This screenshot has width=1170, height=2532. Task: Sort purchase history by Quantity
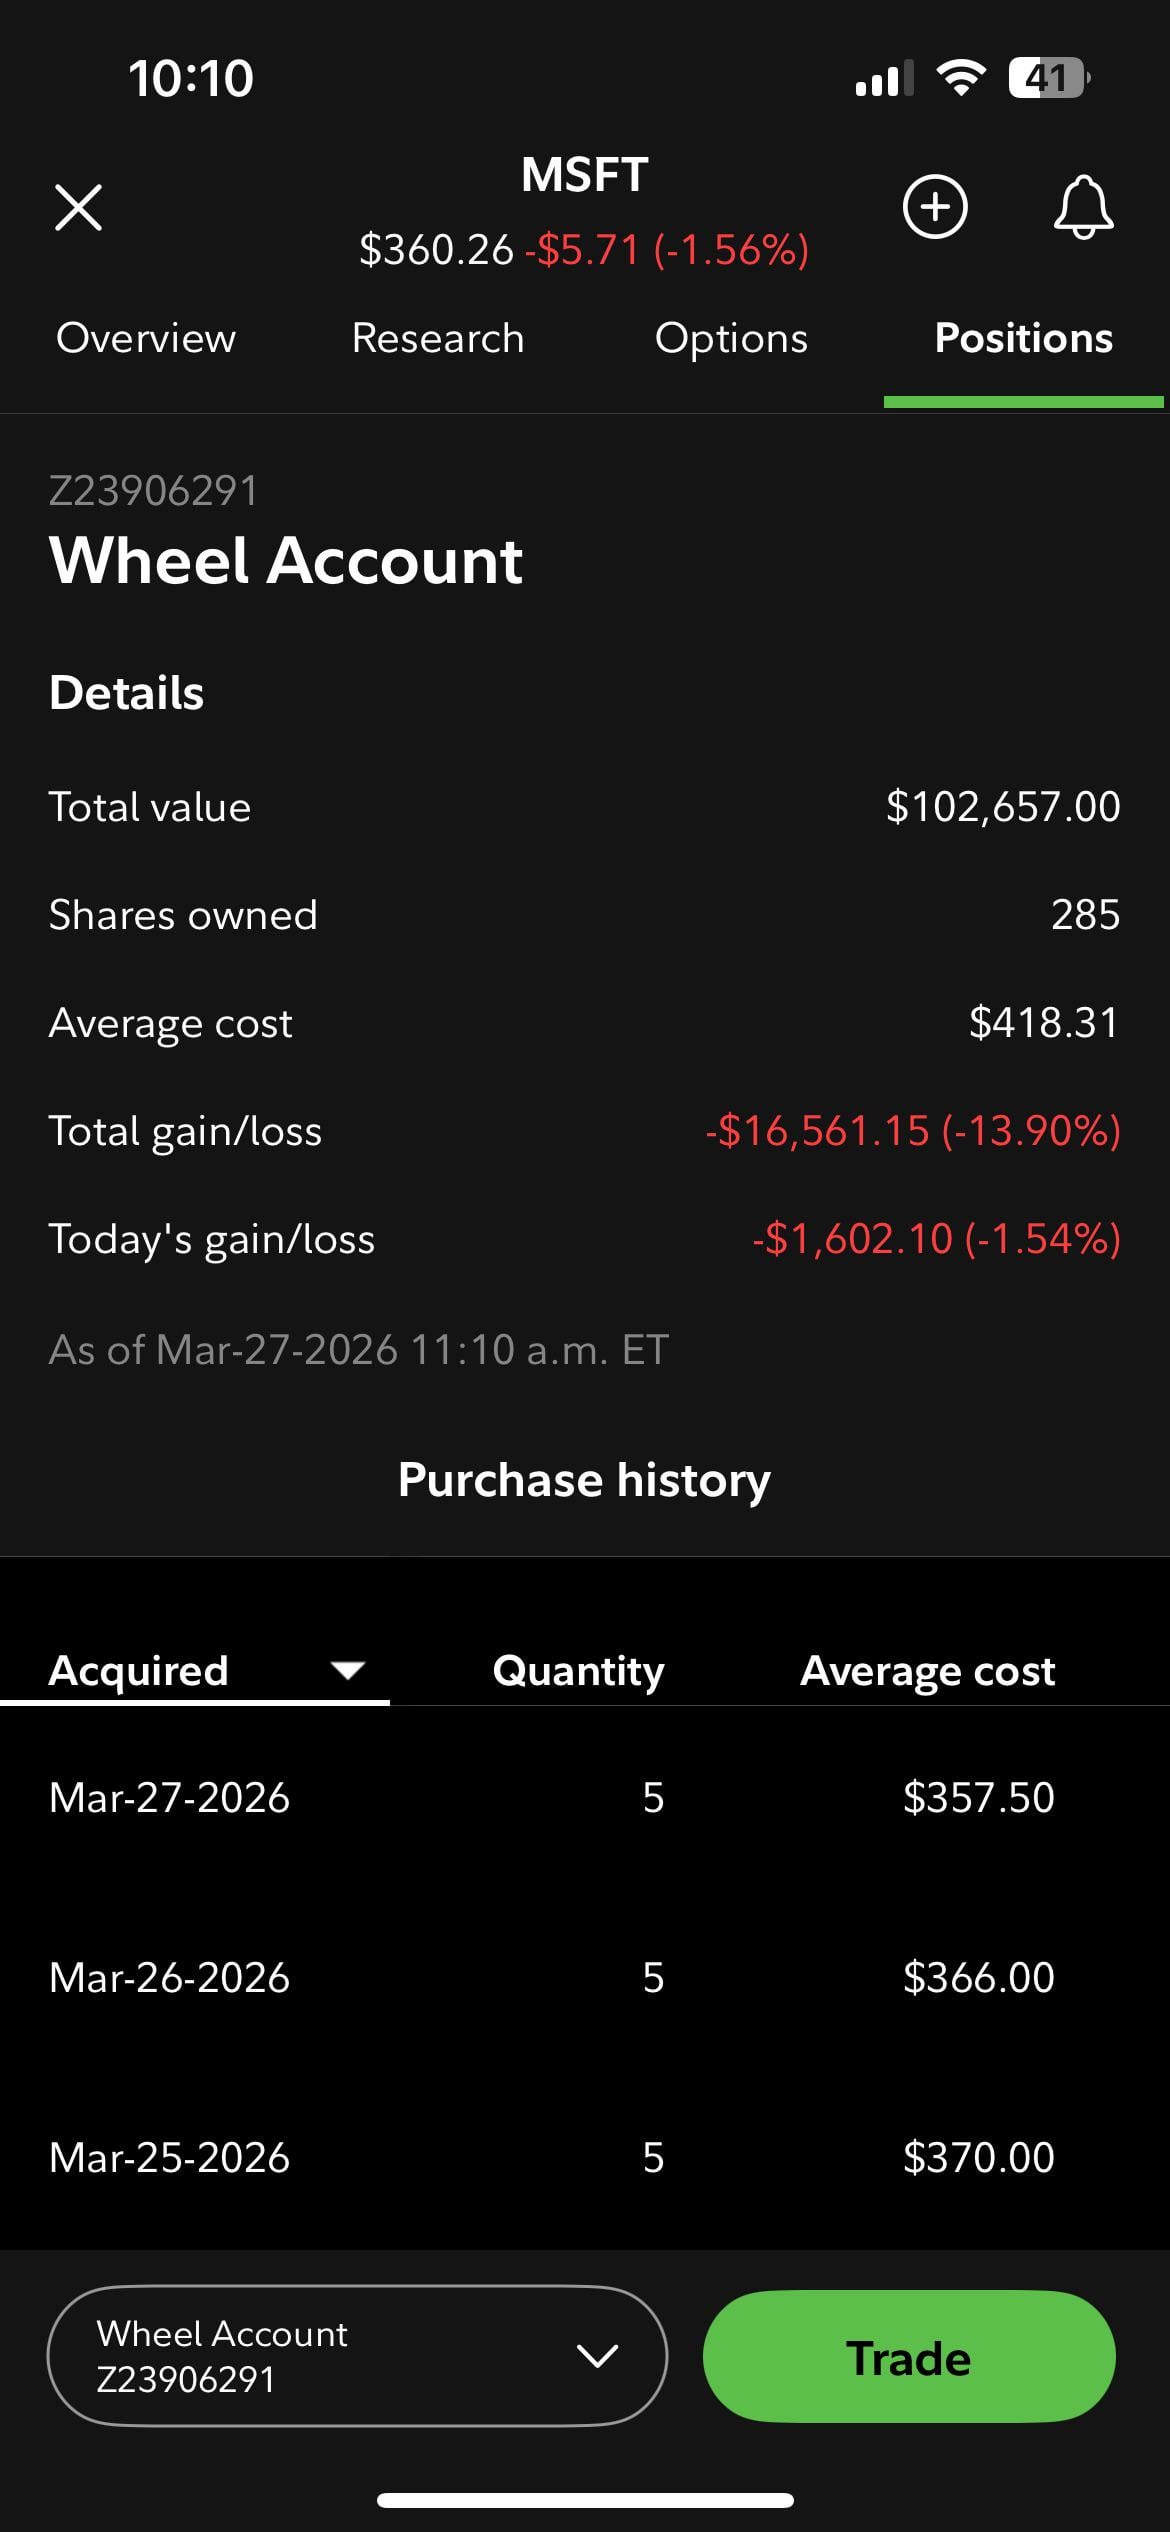pos(578,1670)
